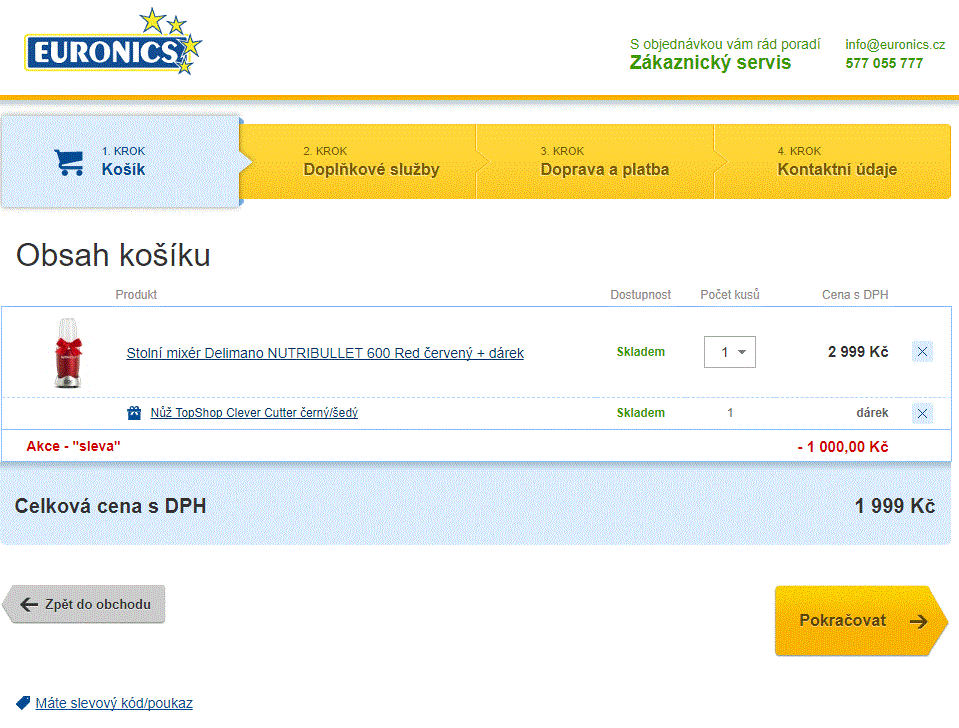Click the total price 1 999 Kč
The width and height of the screenshot is (959, 728).
tap(895, 506)
